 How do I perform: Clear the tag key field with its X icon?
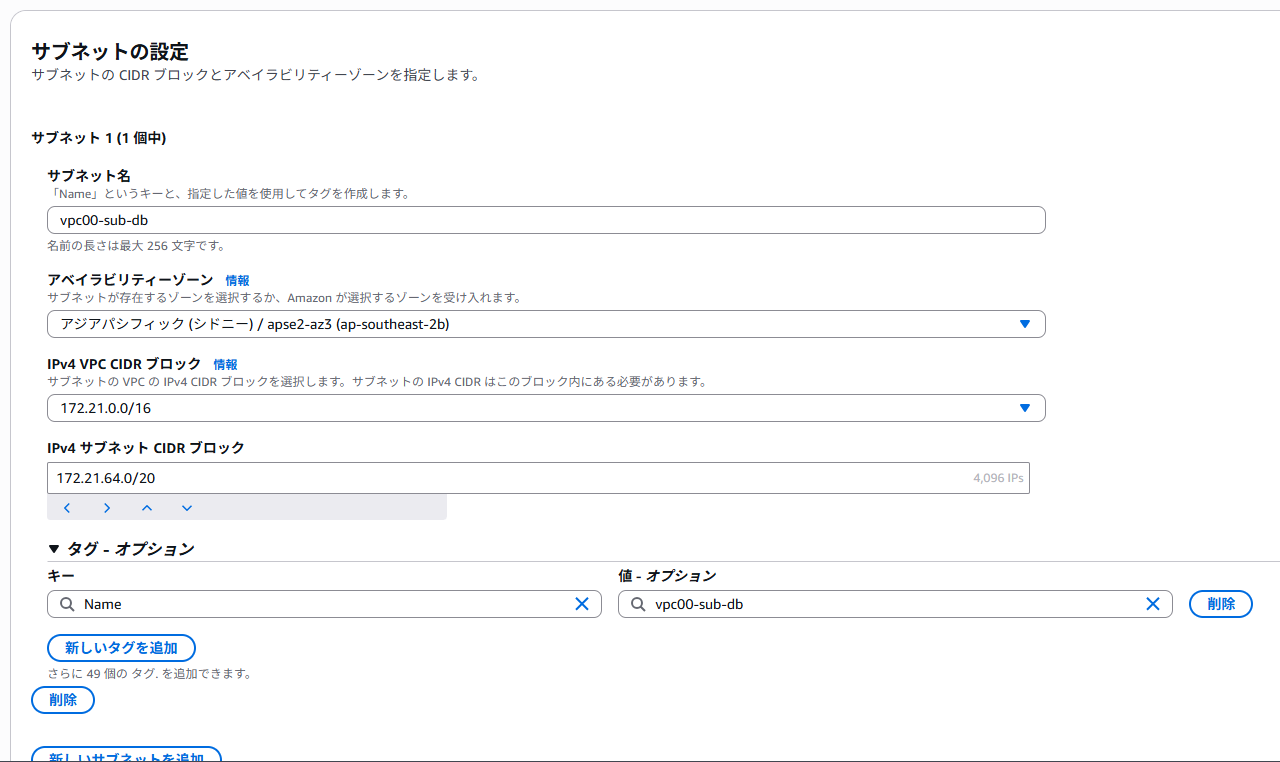pos(582,604)
